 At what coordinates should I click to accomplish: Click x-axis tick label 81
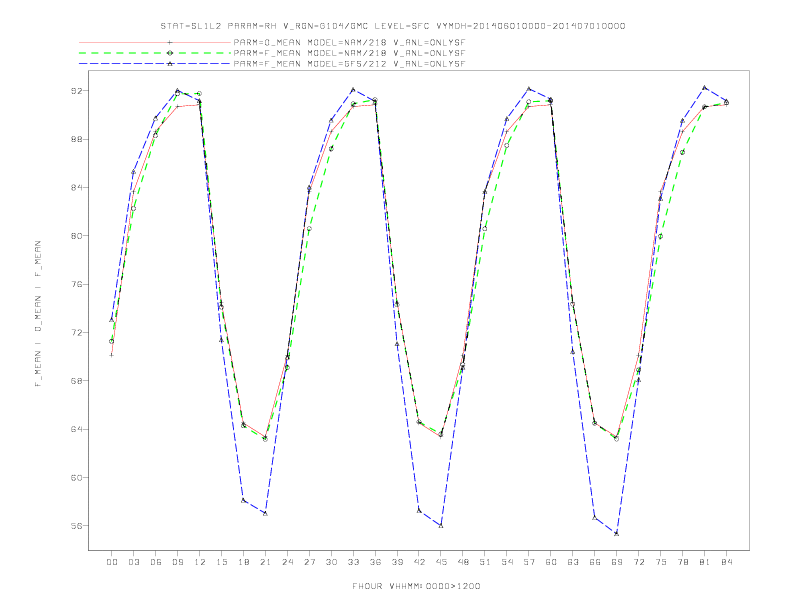coord(705,562)
